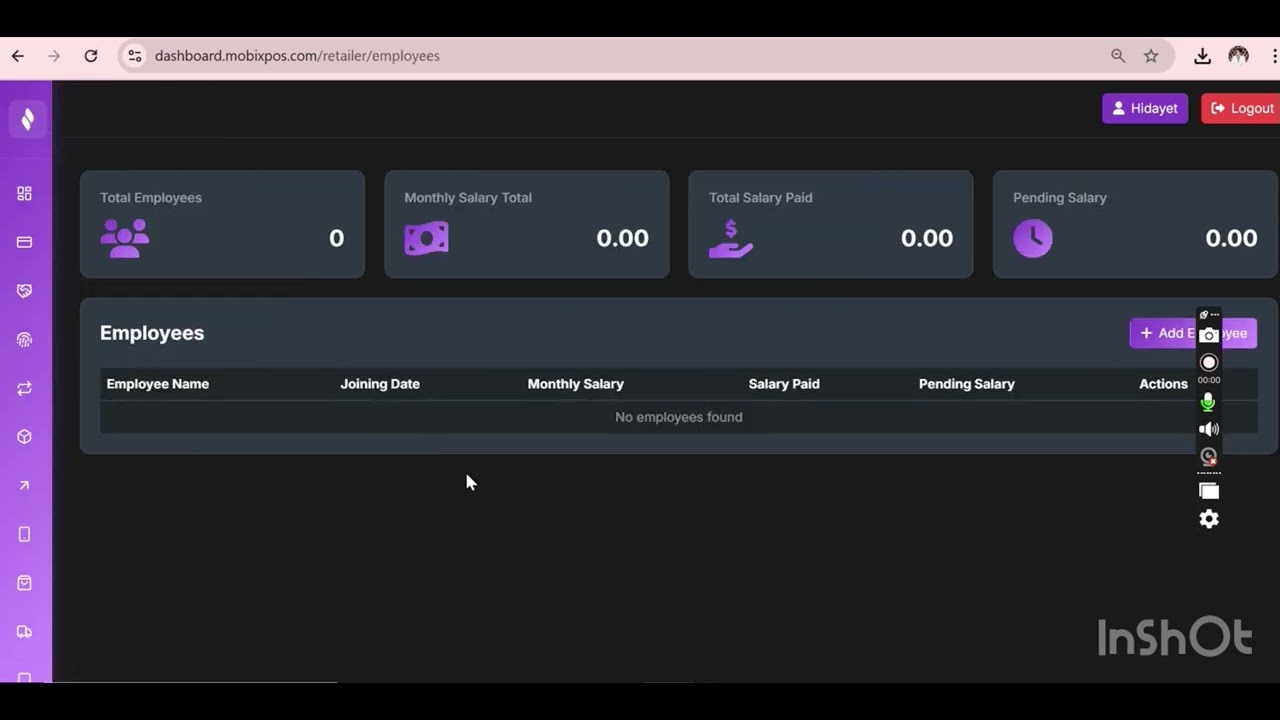Click the site info icon in address bar
The image size is (1280, 720).
135,56
